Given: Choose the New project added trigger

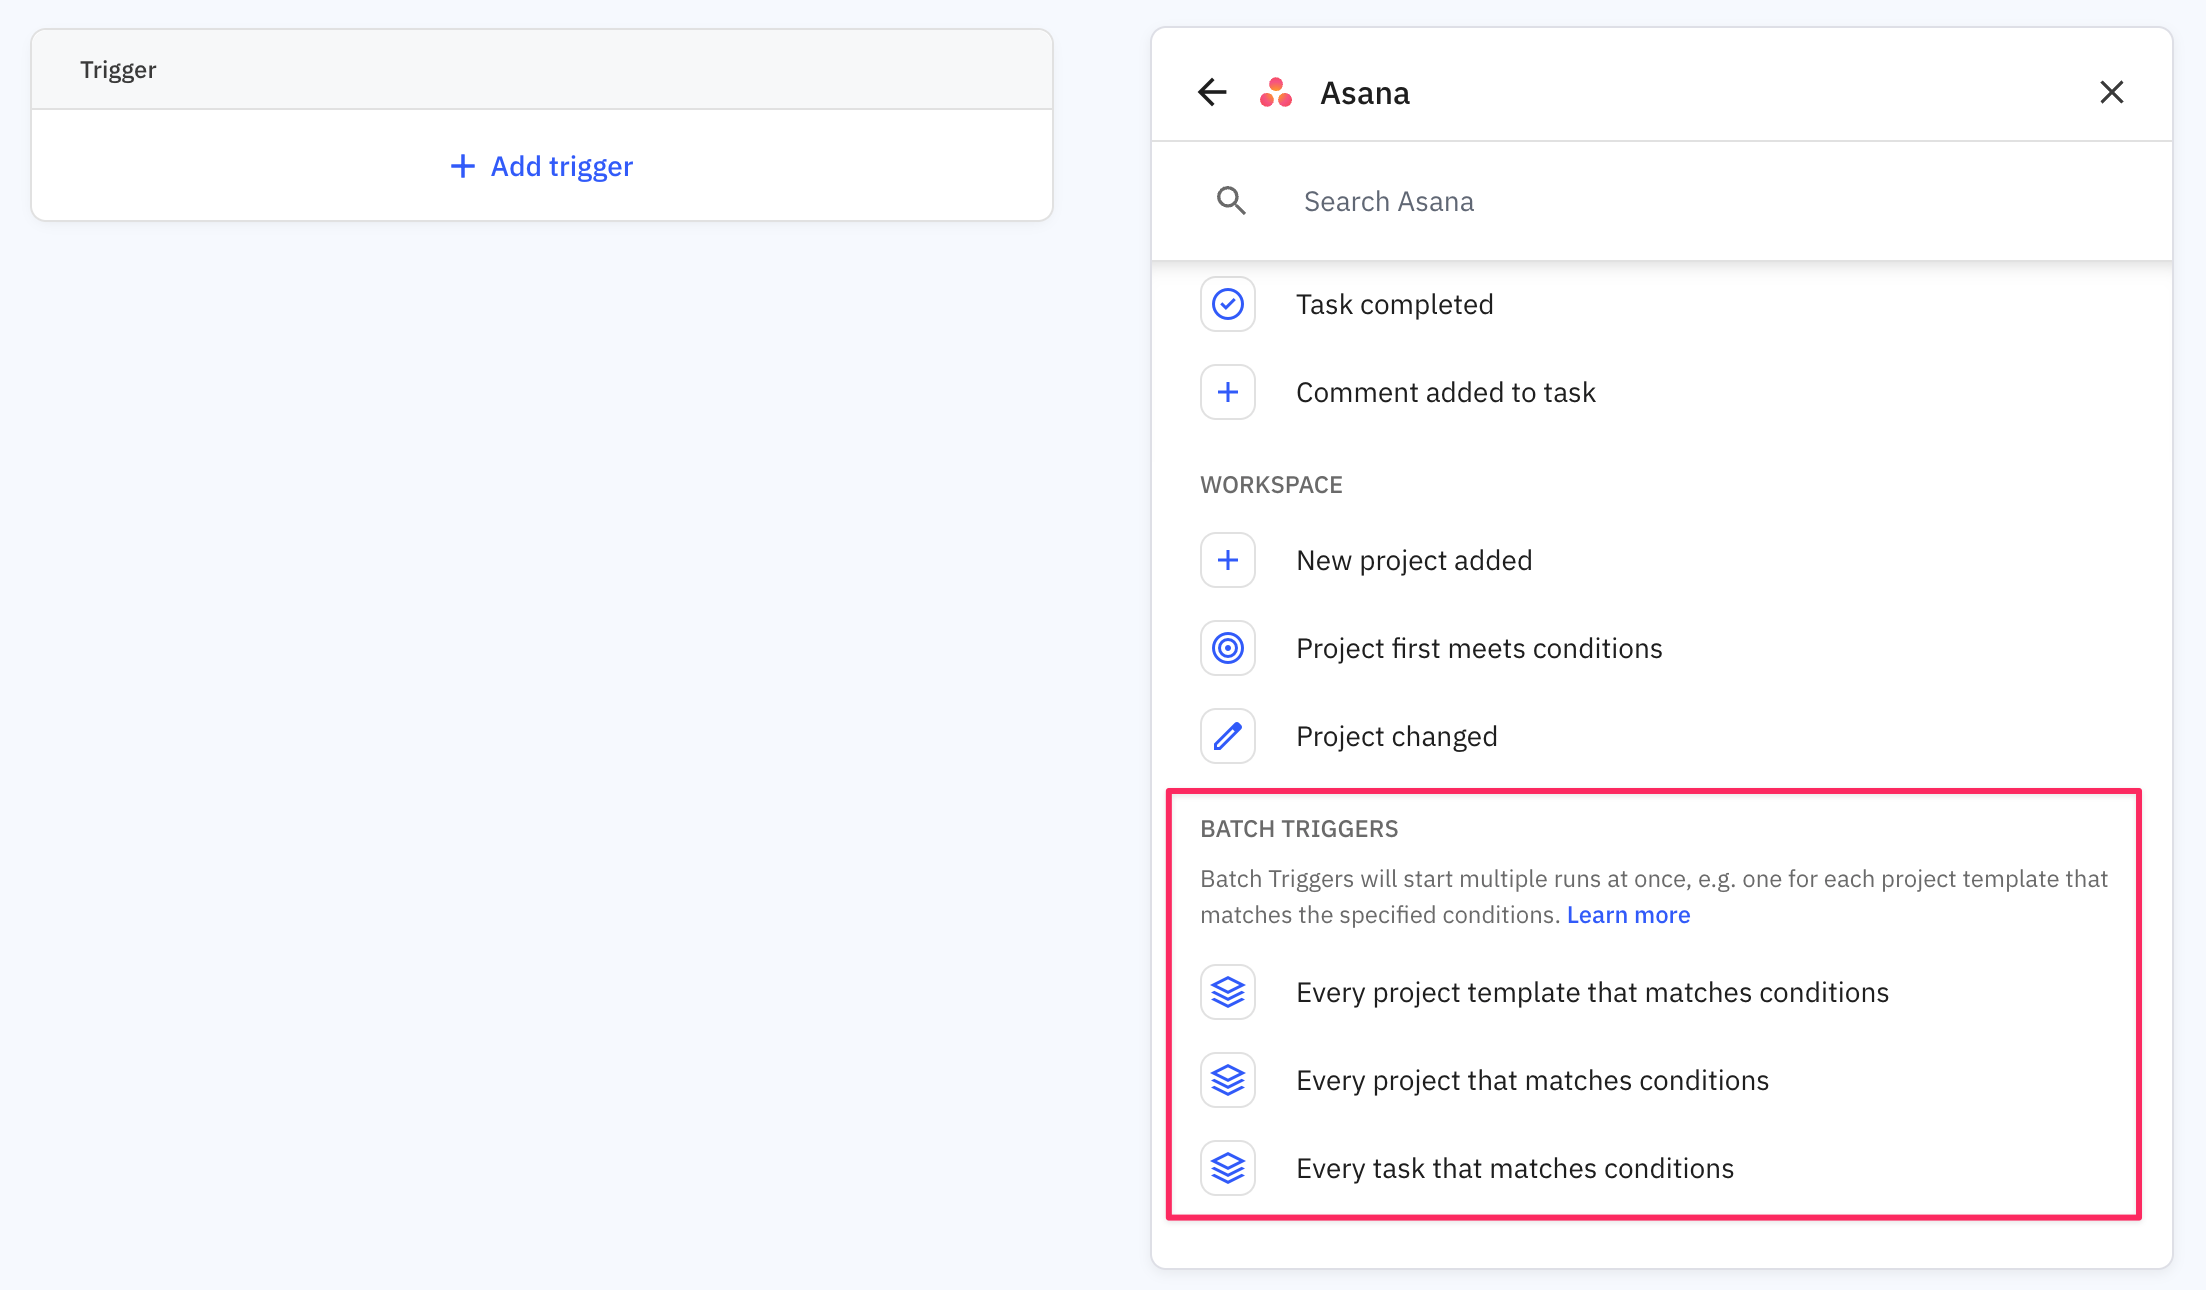Looking at the screenshot, I should tap(1414, 560).
